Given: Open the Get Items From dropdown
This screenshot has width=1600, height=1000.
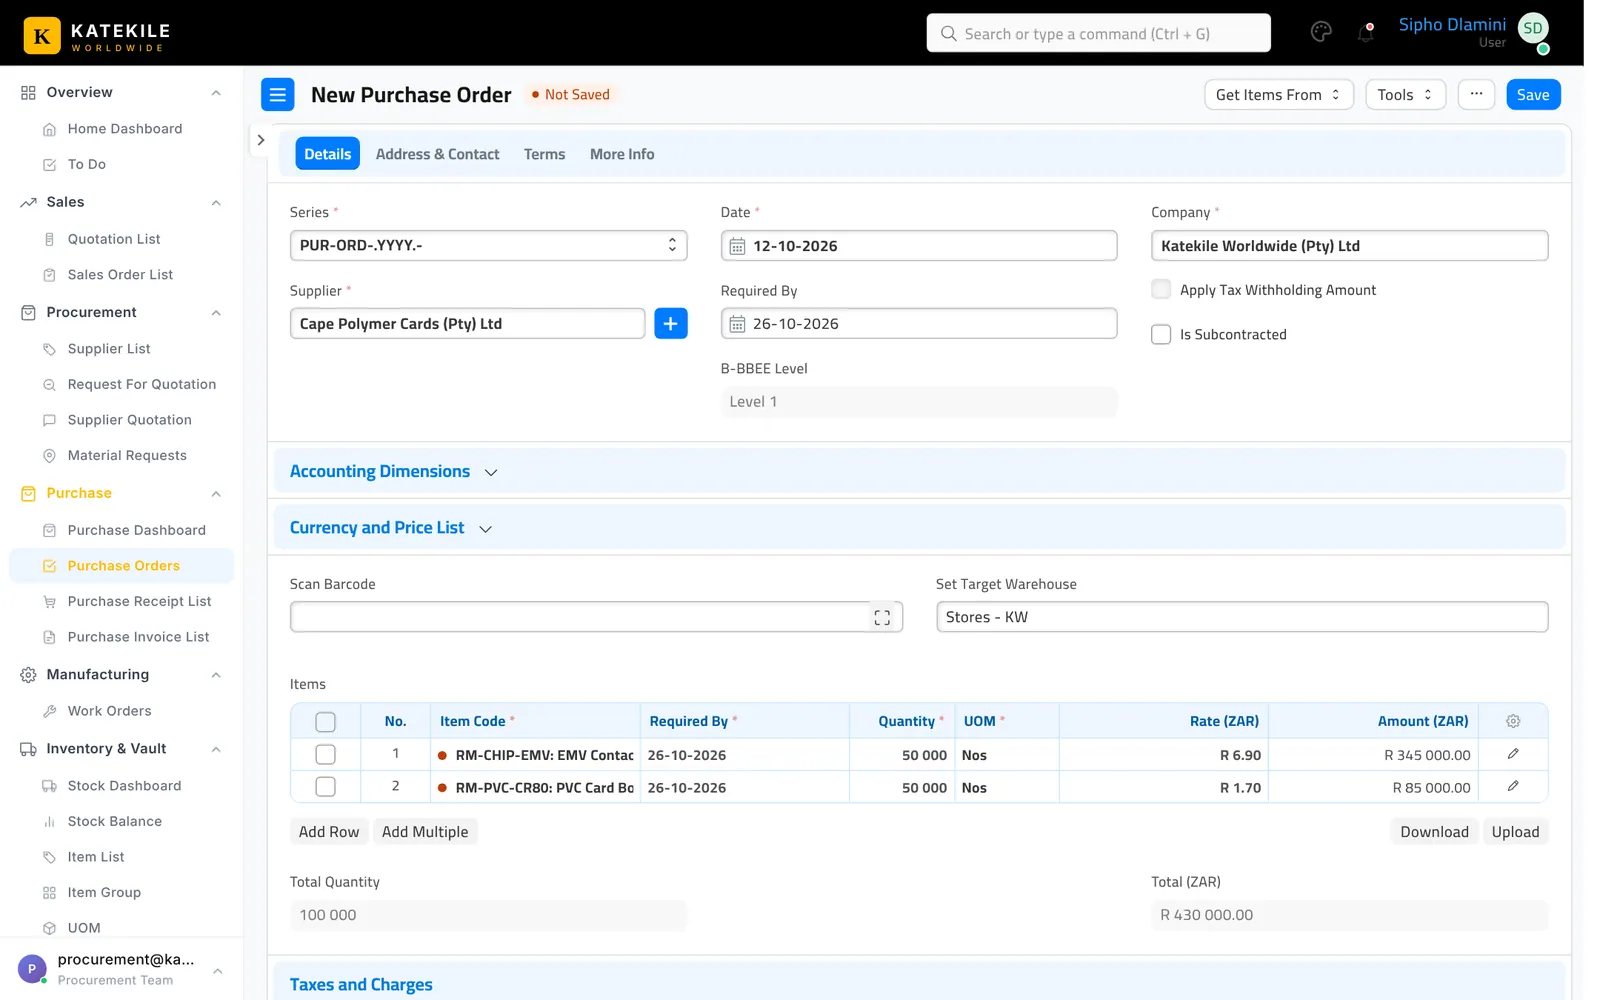Looking at the screenshot, I should click(x=1278, y=95).
